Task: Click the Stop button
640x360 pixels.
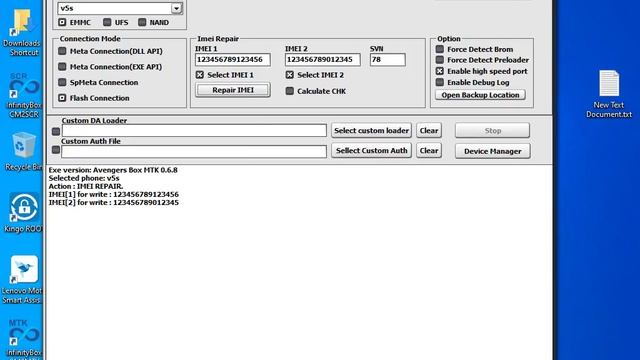Action: tap(493, 131)
